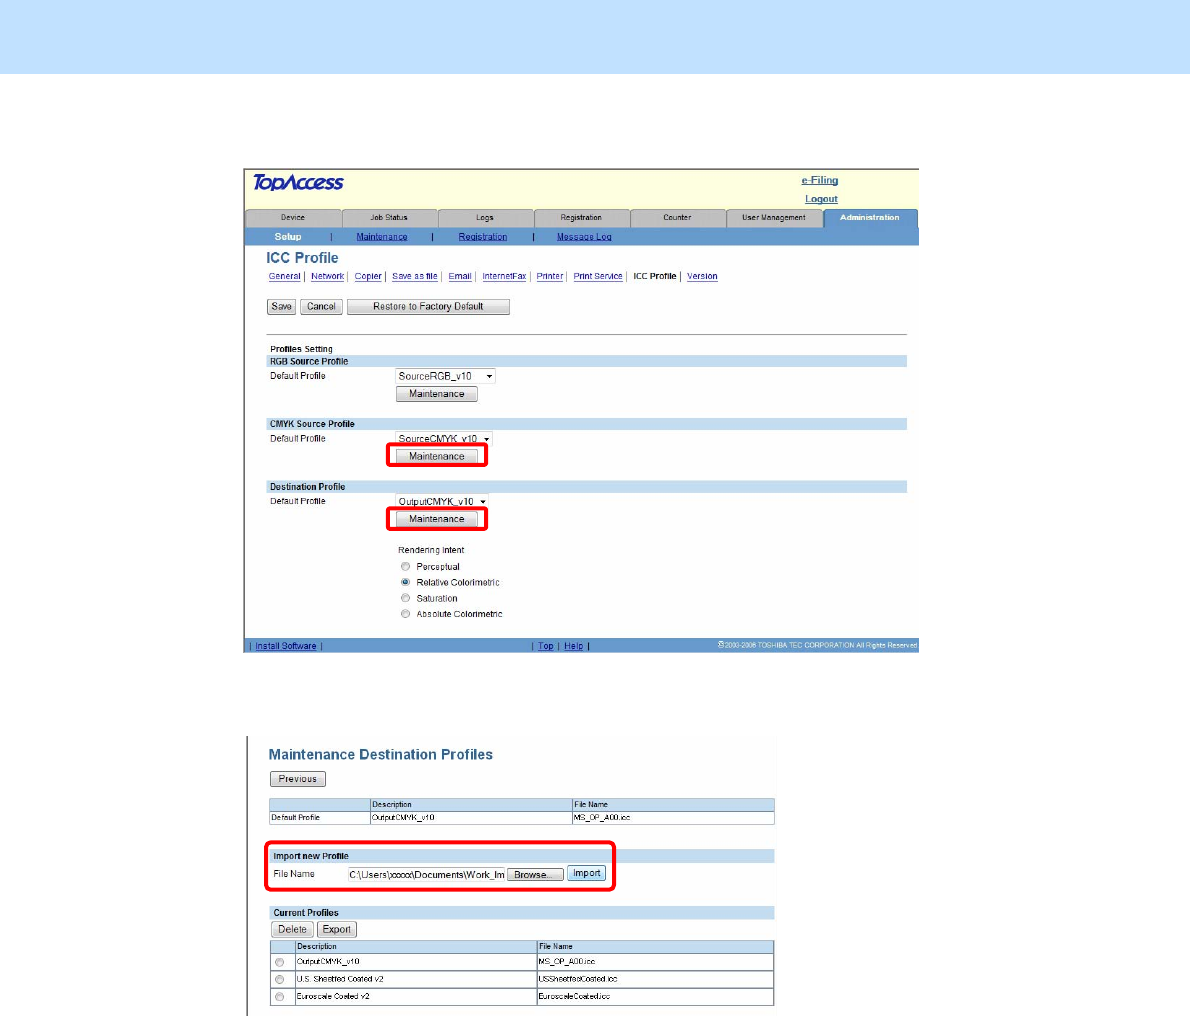Click the Logout link
The width and height of the screenshot is (1190, 1016).
(821, 199)
